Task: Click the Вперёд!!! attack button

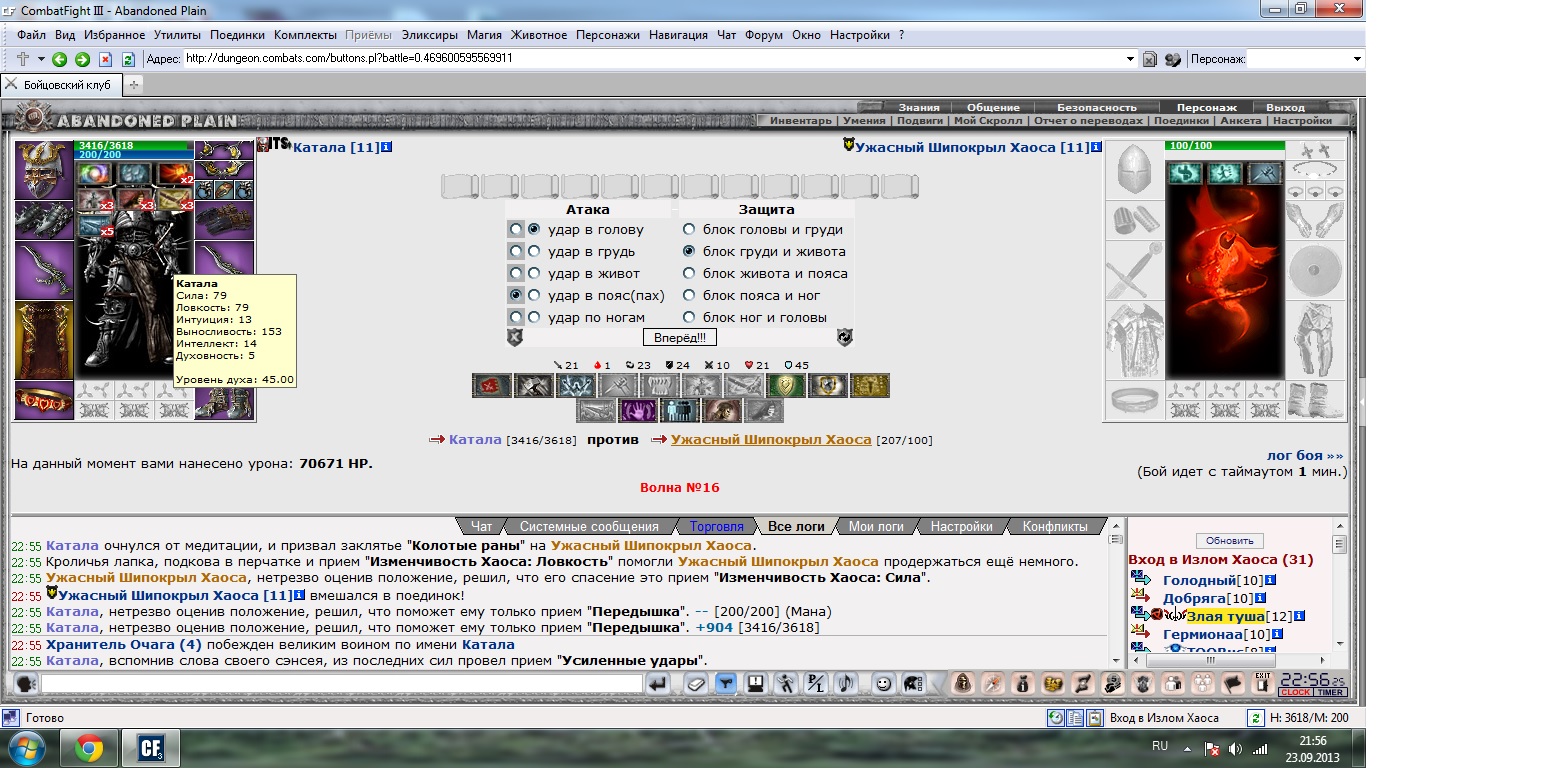Action: point(679,337)
